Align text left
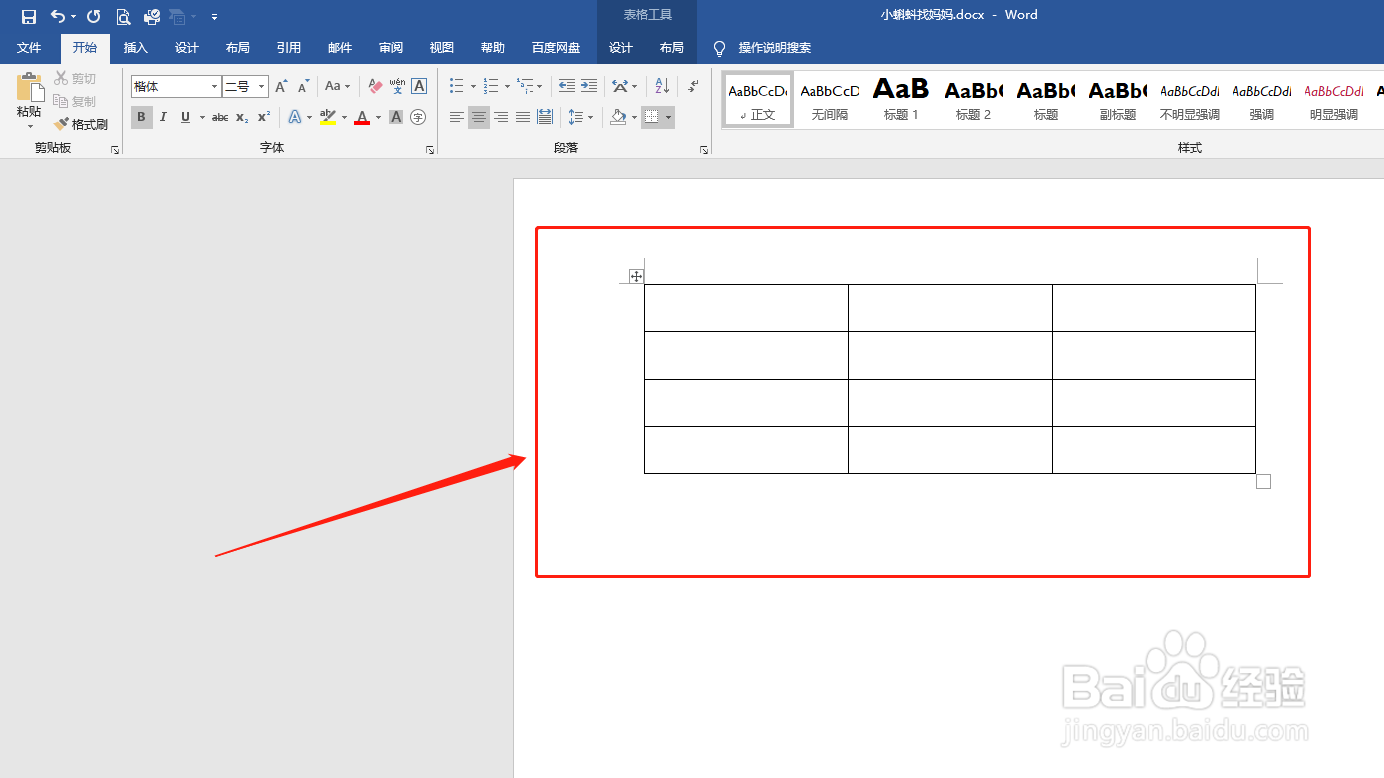Viewport: 1384px width, 778px height. (457, 117)
